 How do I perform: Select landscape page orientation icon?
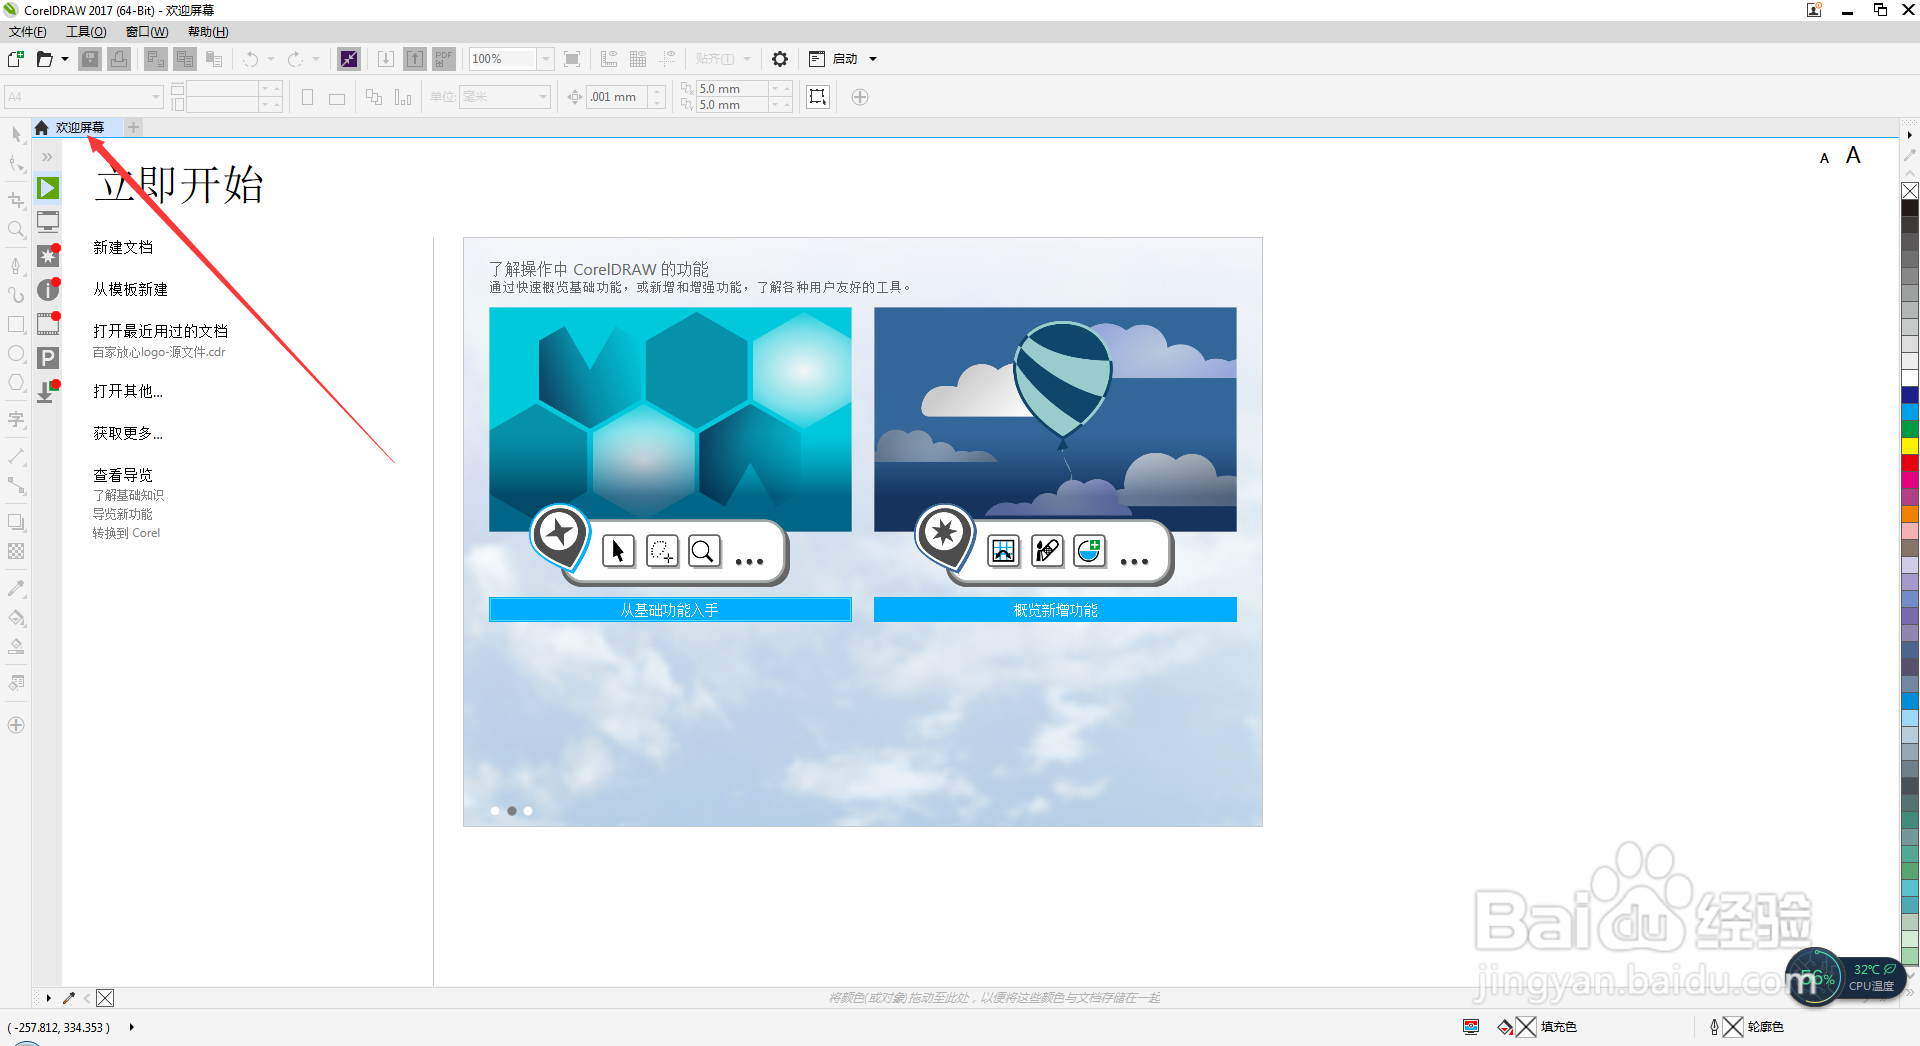[x=337, y=97]
